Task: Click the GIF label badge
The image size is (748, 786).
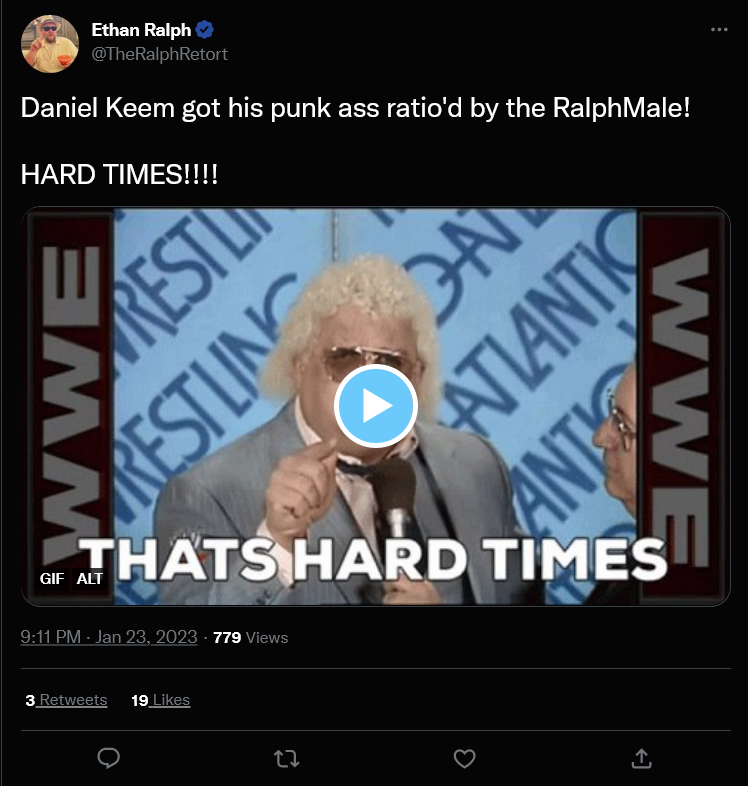Action: (x=52, y=578)
